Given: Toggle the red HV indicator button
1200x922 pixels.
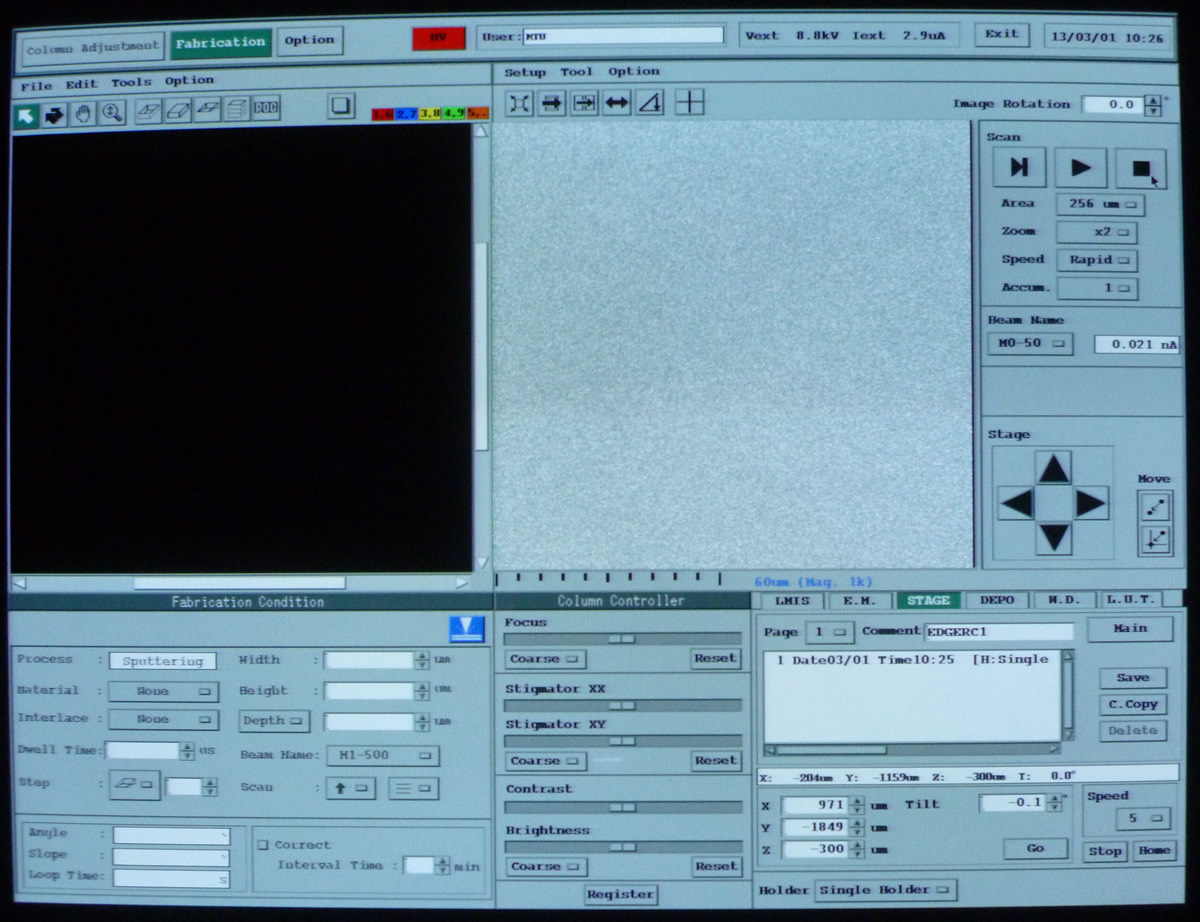Looking at the screenshot, I should [x=438, y=38].
